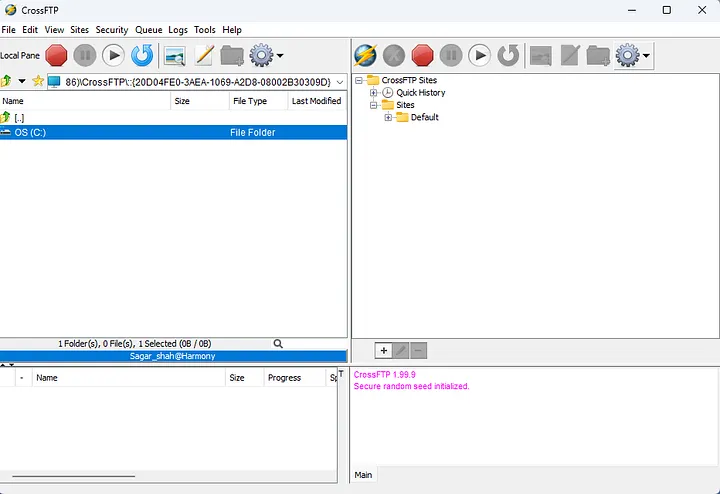Expand the path combo box chevron

point(340,82)
